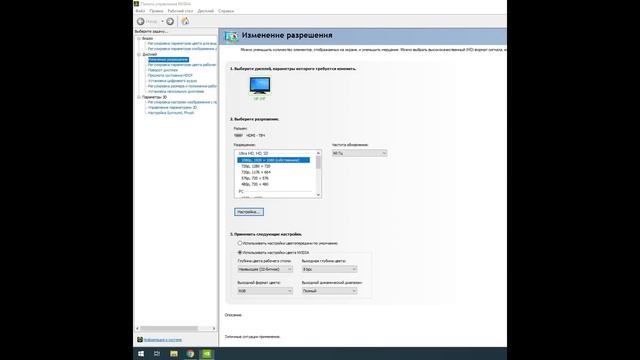Image resolution: width=640 pixels, height=360 pixels.
Task: Click the Home icon in the toolbar
Action: [185, 21]
